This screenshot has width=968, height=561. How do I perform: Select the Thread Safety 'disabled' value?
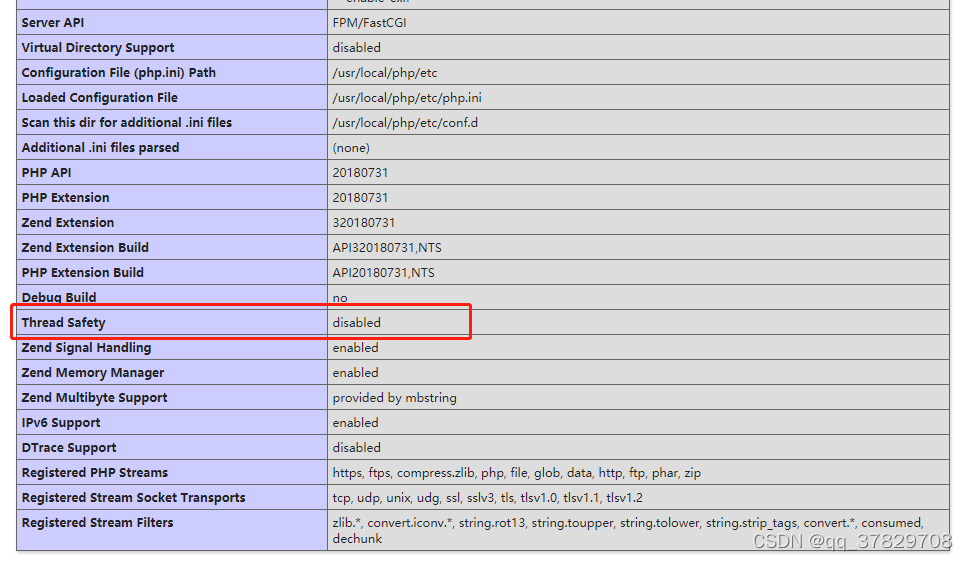pyautogui.click(x=356, y=323)
